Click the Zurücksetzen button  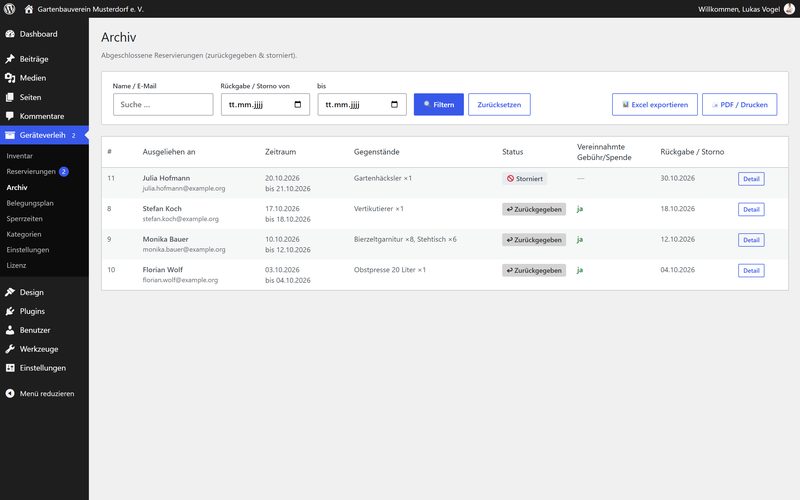[499, 105]
